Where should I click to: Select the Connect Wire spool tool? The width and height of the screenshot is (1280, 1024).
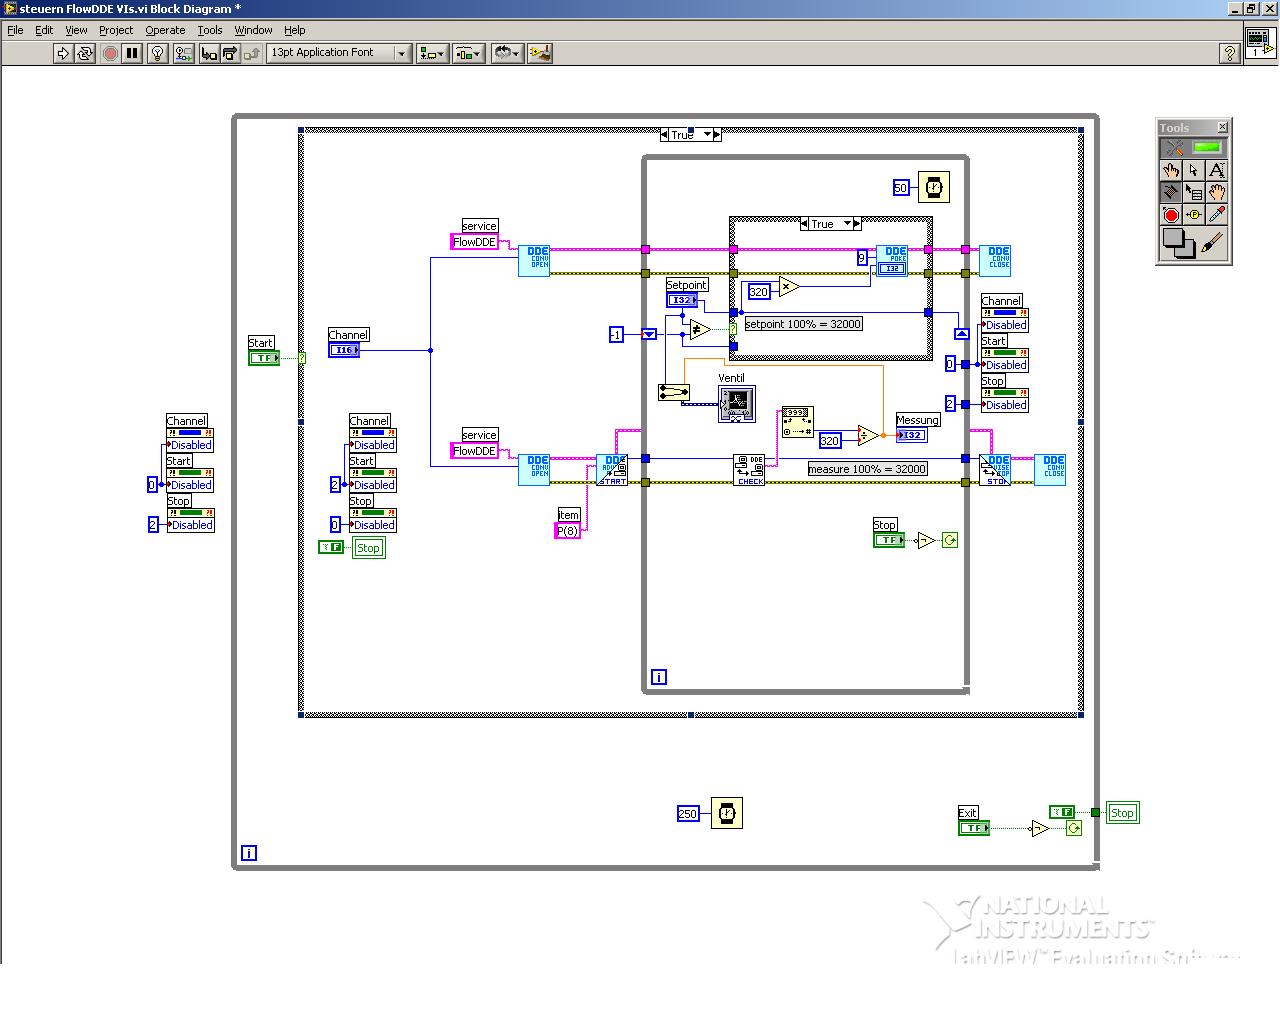[1171, 192]
